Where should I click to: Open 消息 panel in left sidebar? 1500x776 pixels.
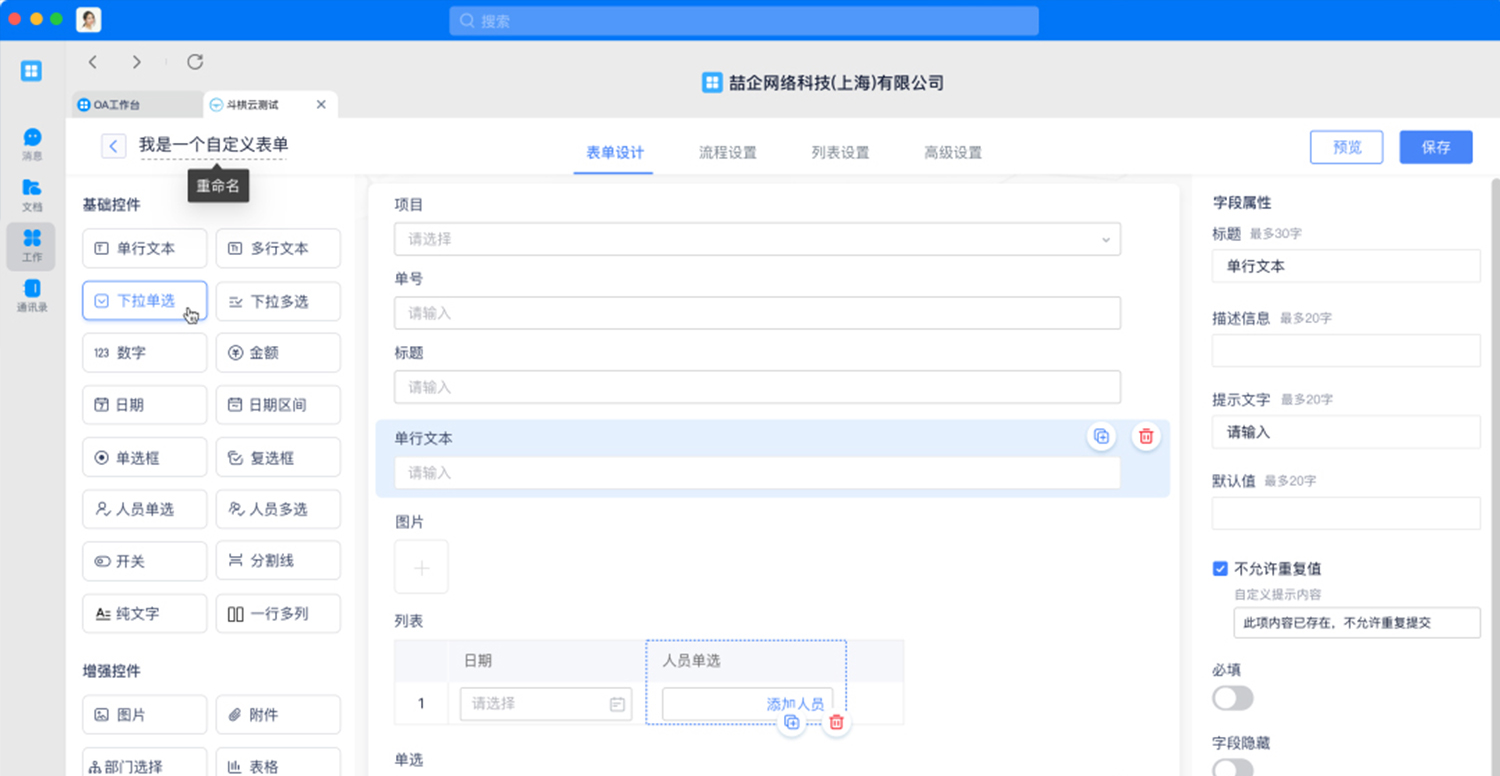(x=31, y=140)
